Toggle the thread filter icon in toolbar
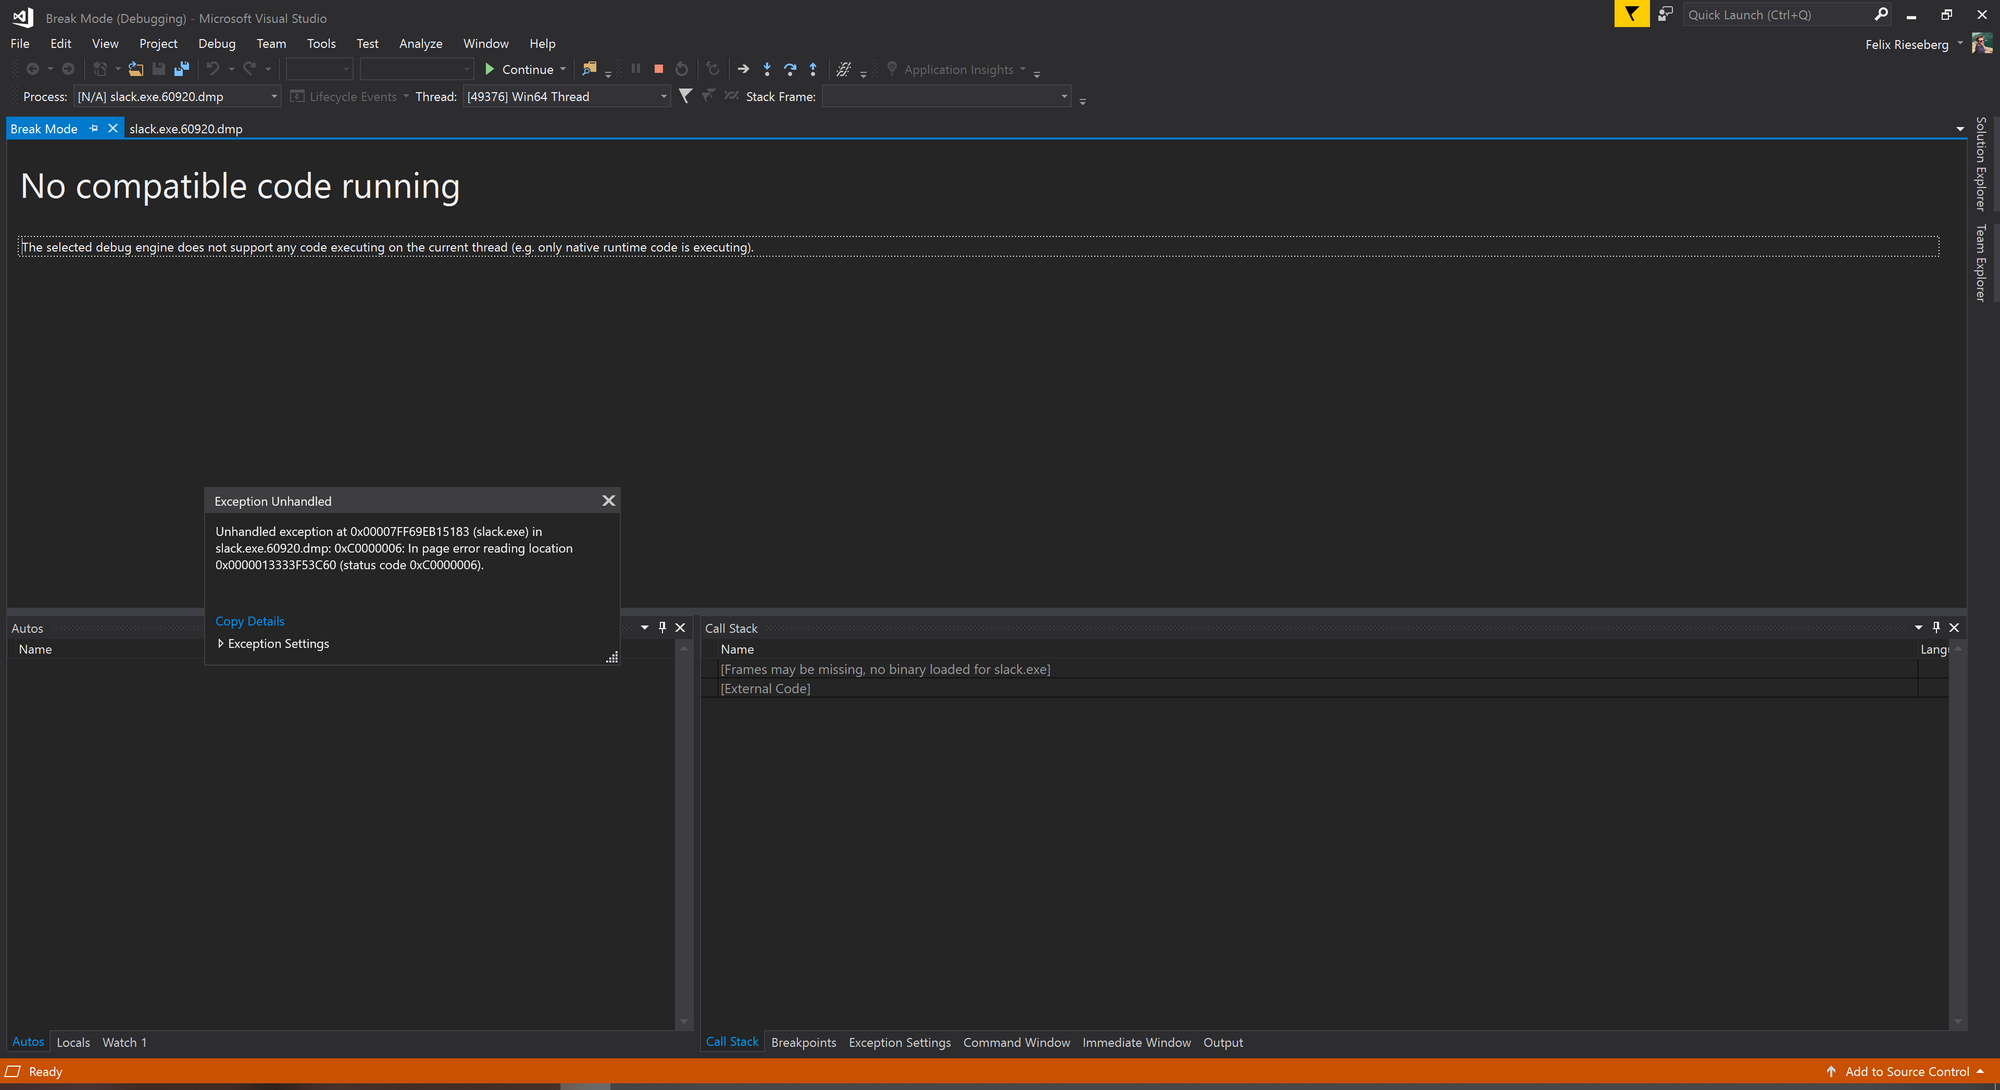 tap(686, 95)
